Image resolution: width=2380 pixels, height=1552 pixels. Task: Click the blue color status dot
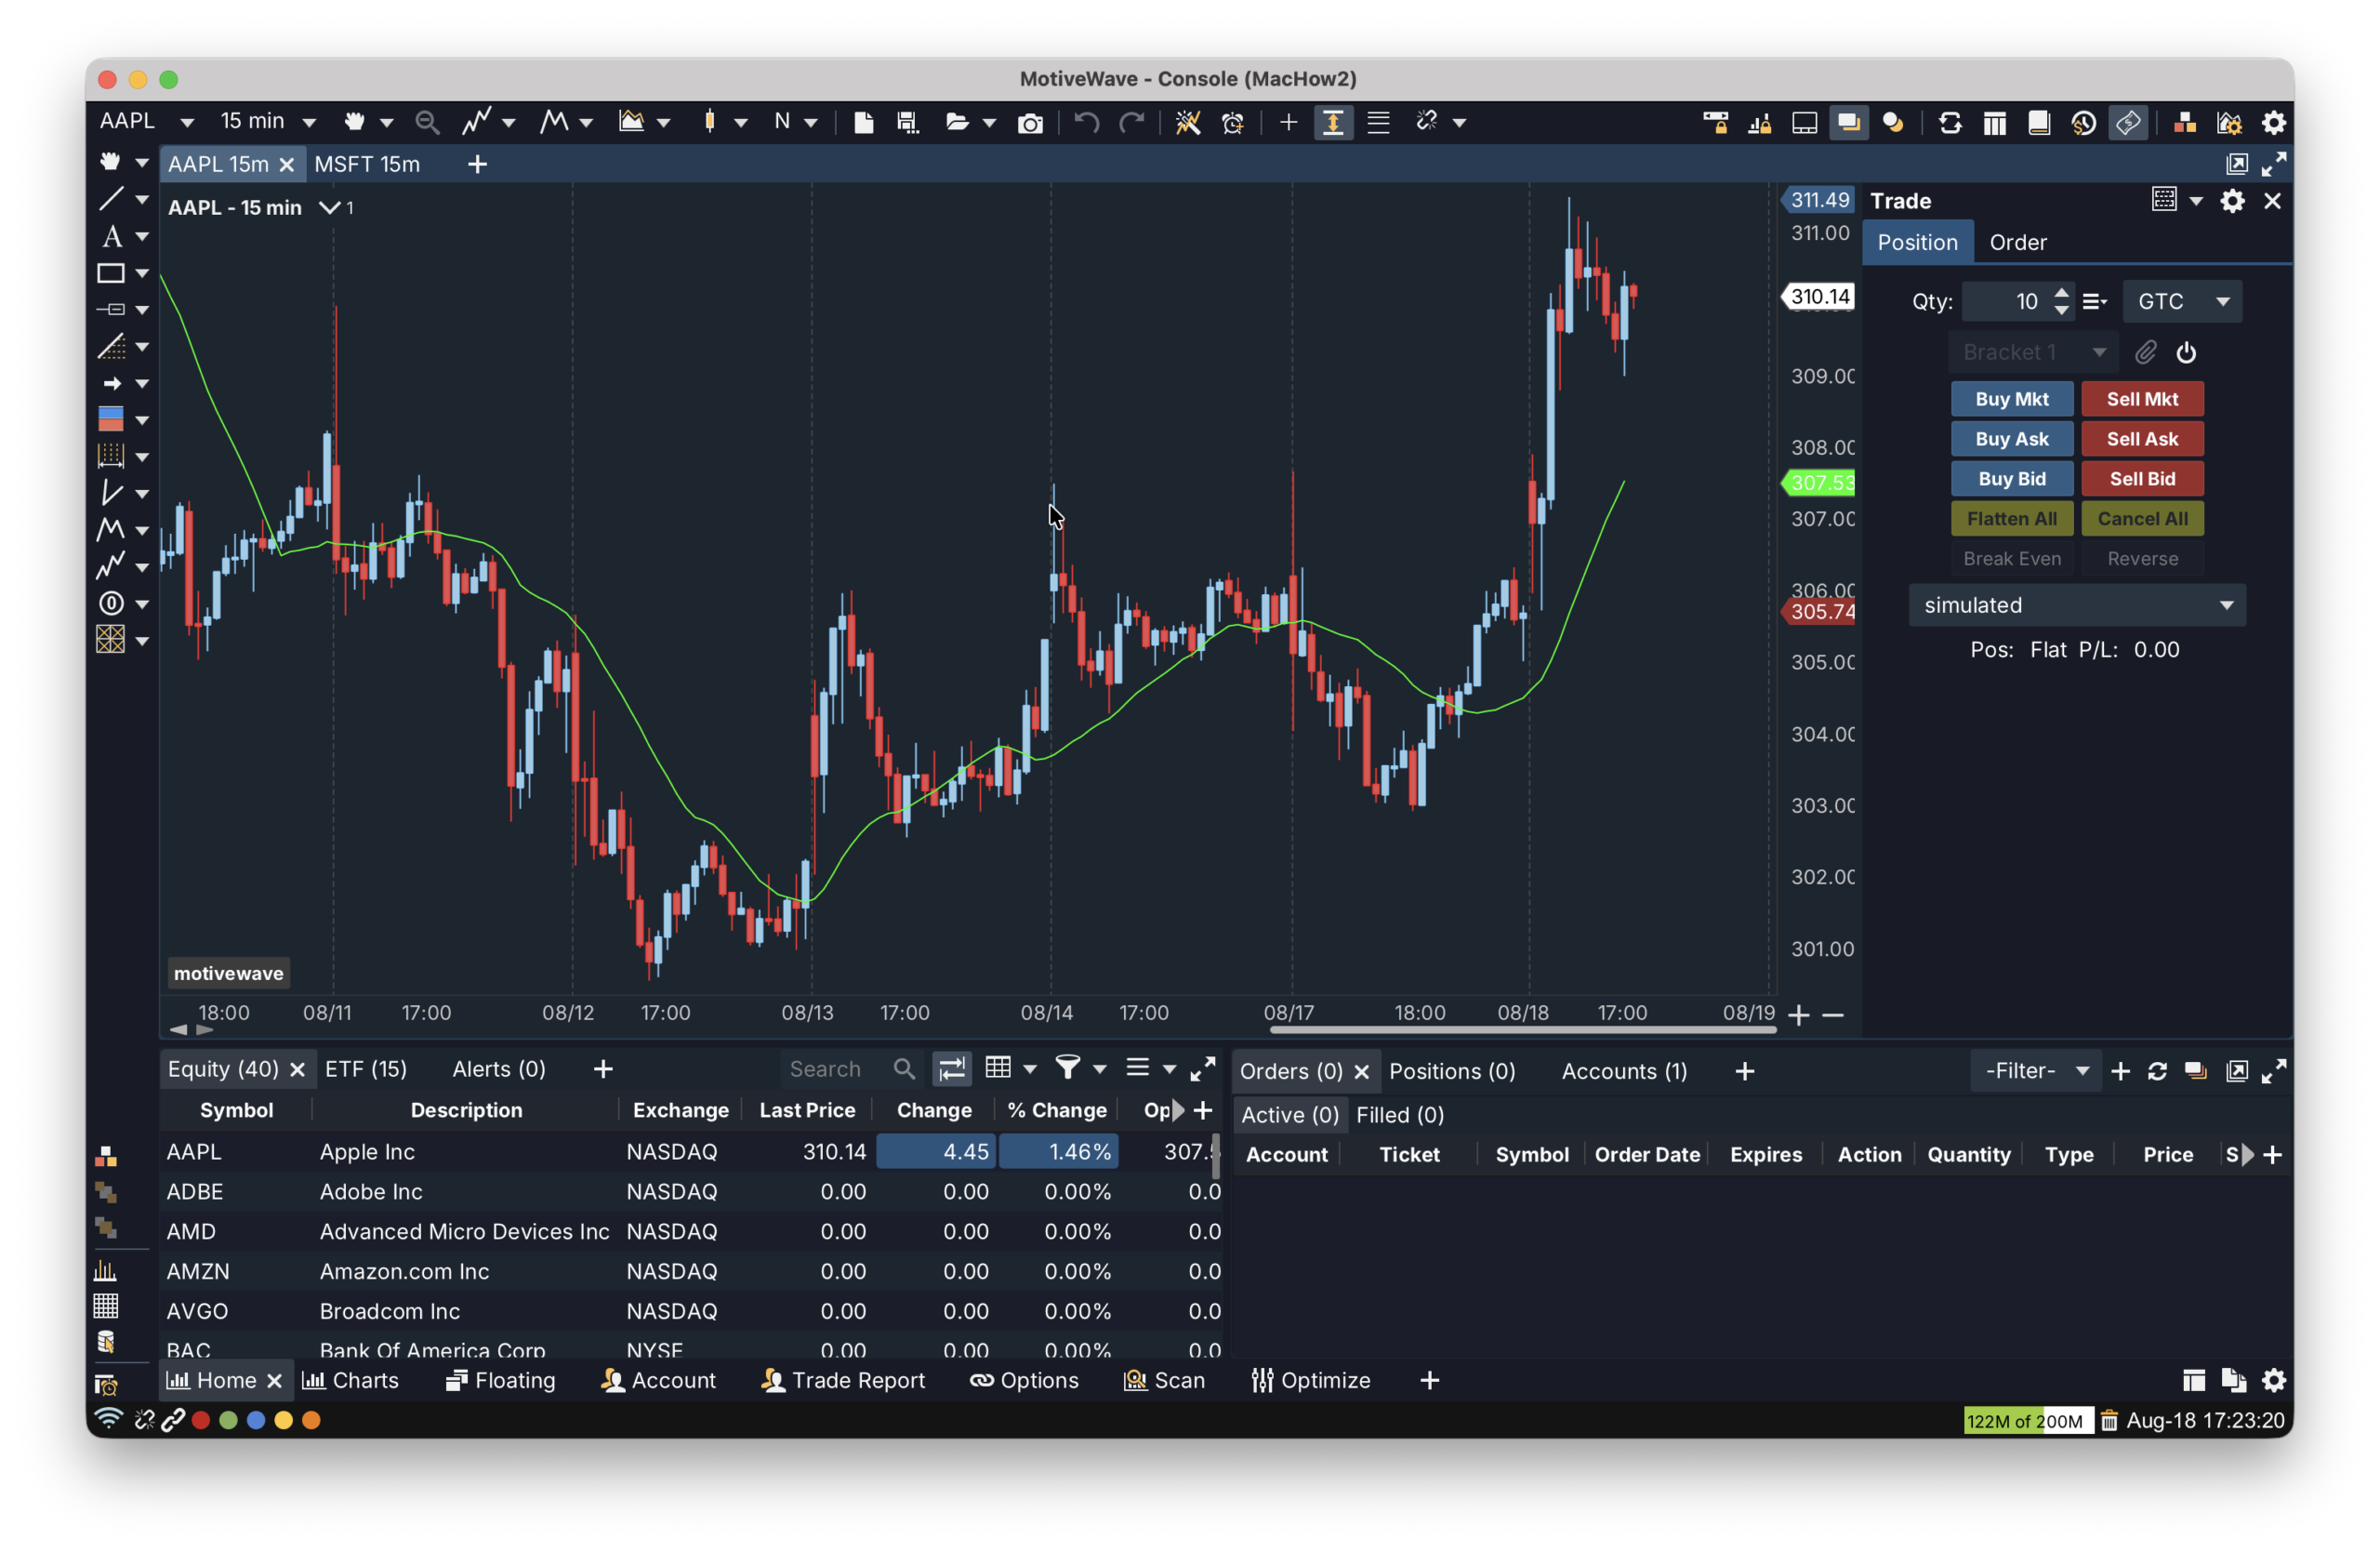tap(256, 1420)
